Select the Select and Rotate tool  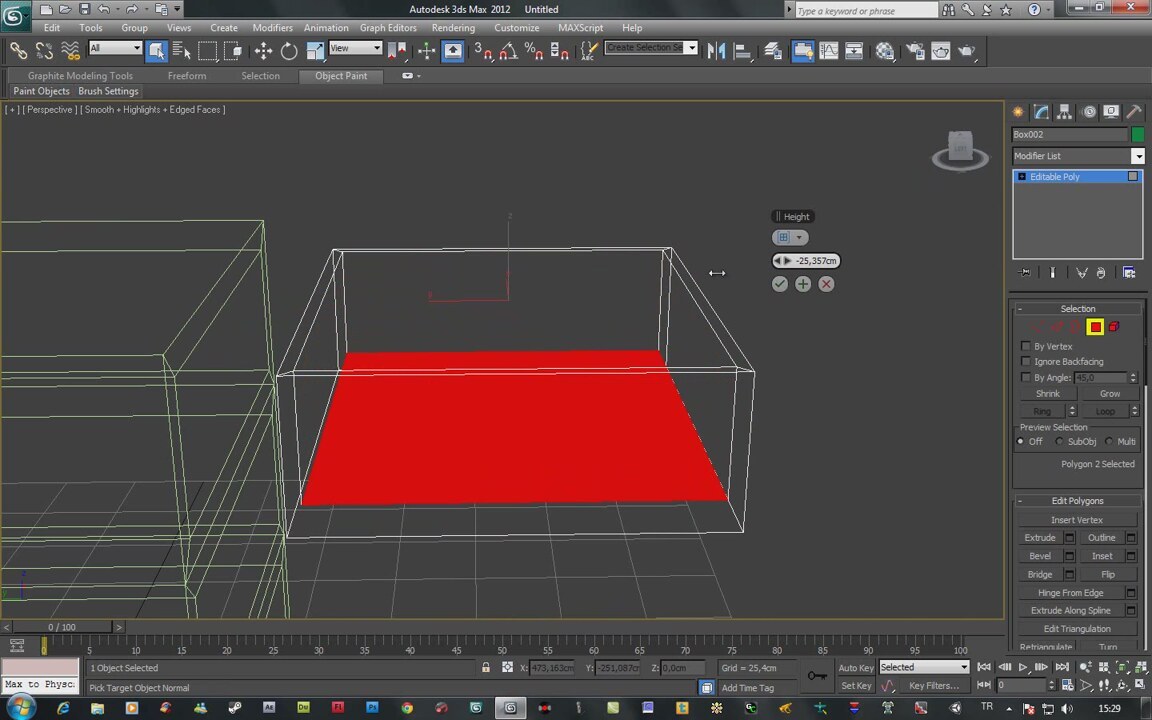(x=289, y=51)
